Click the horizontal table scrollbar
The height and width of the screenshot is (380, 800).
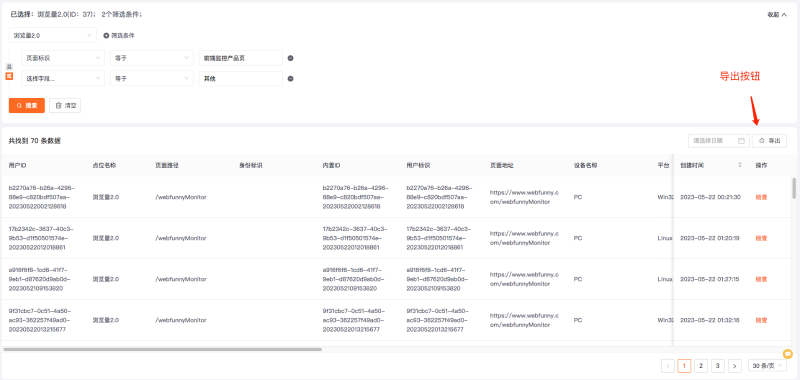click(162, 349)
